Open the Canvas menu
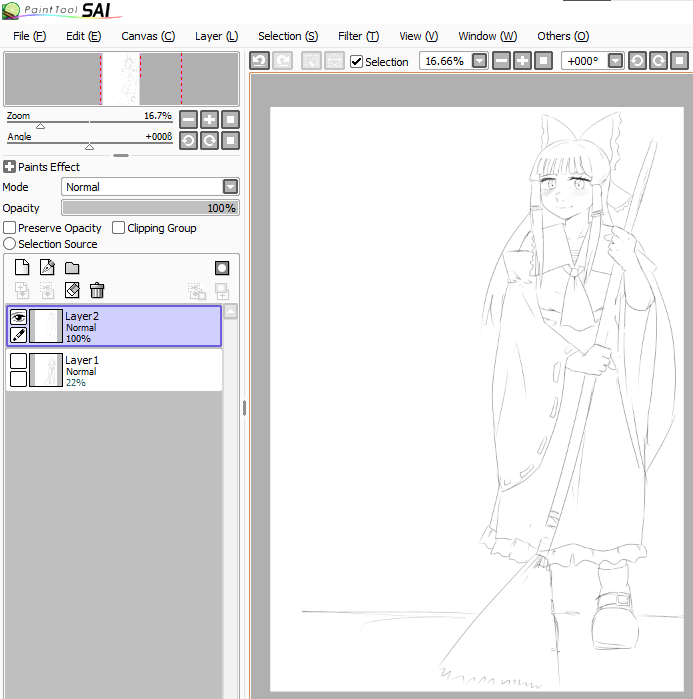 (148, 36)
